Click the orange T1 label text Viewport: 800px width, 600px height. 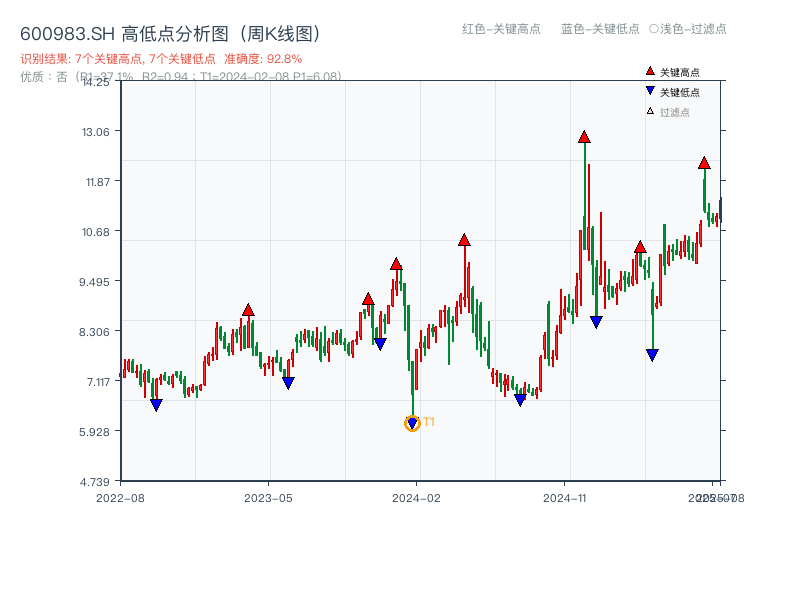coord(429,422)
